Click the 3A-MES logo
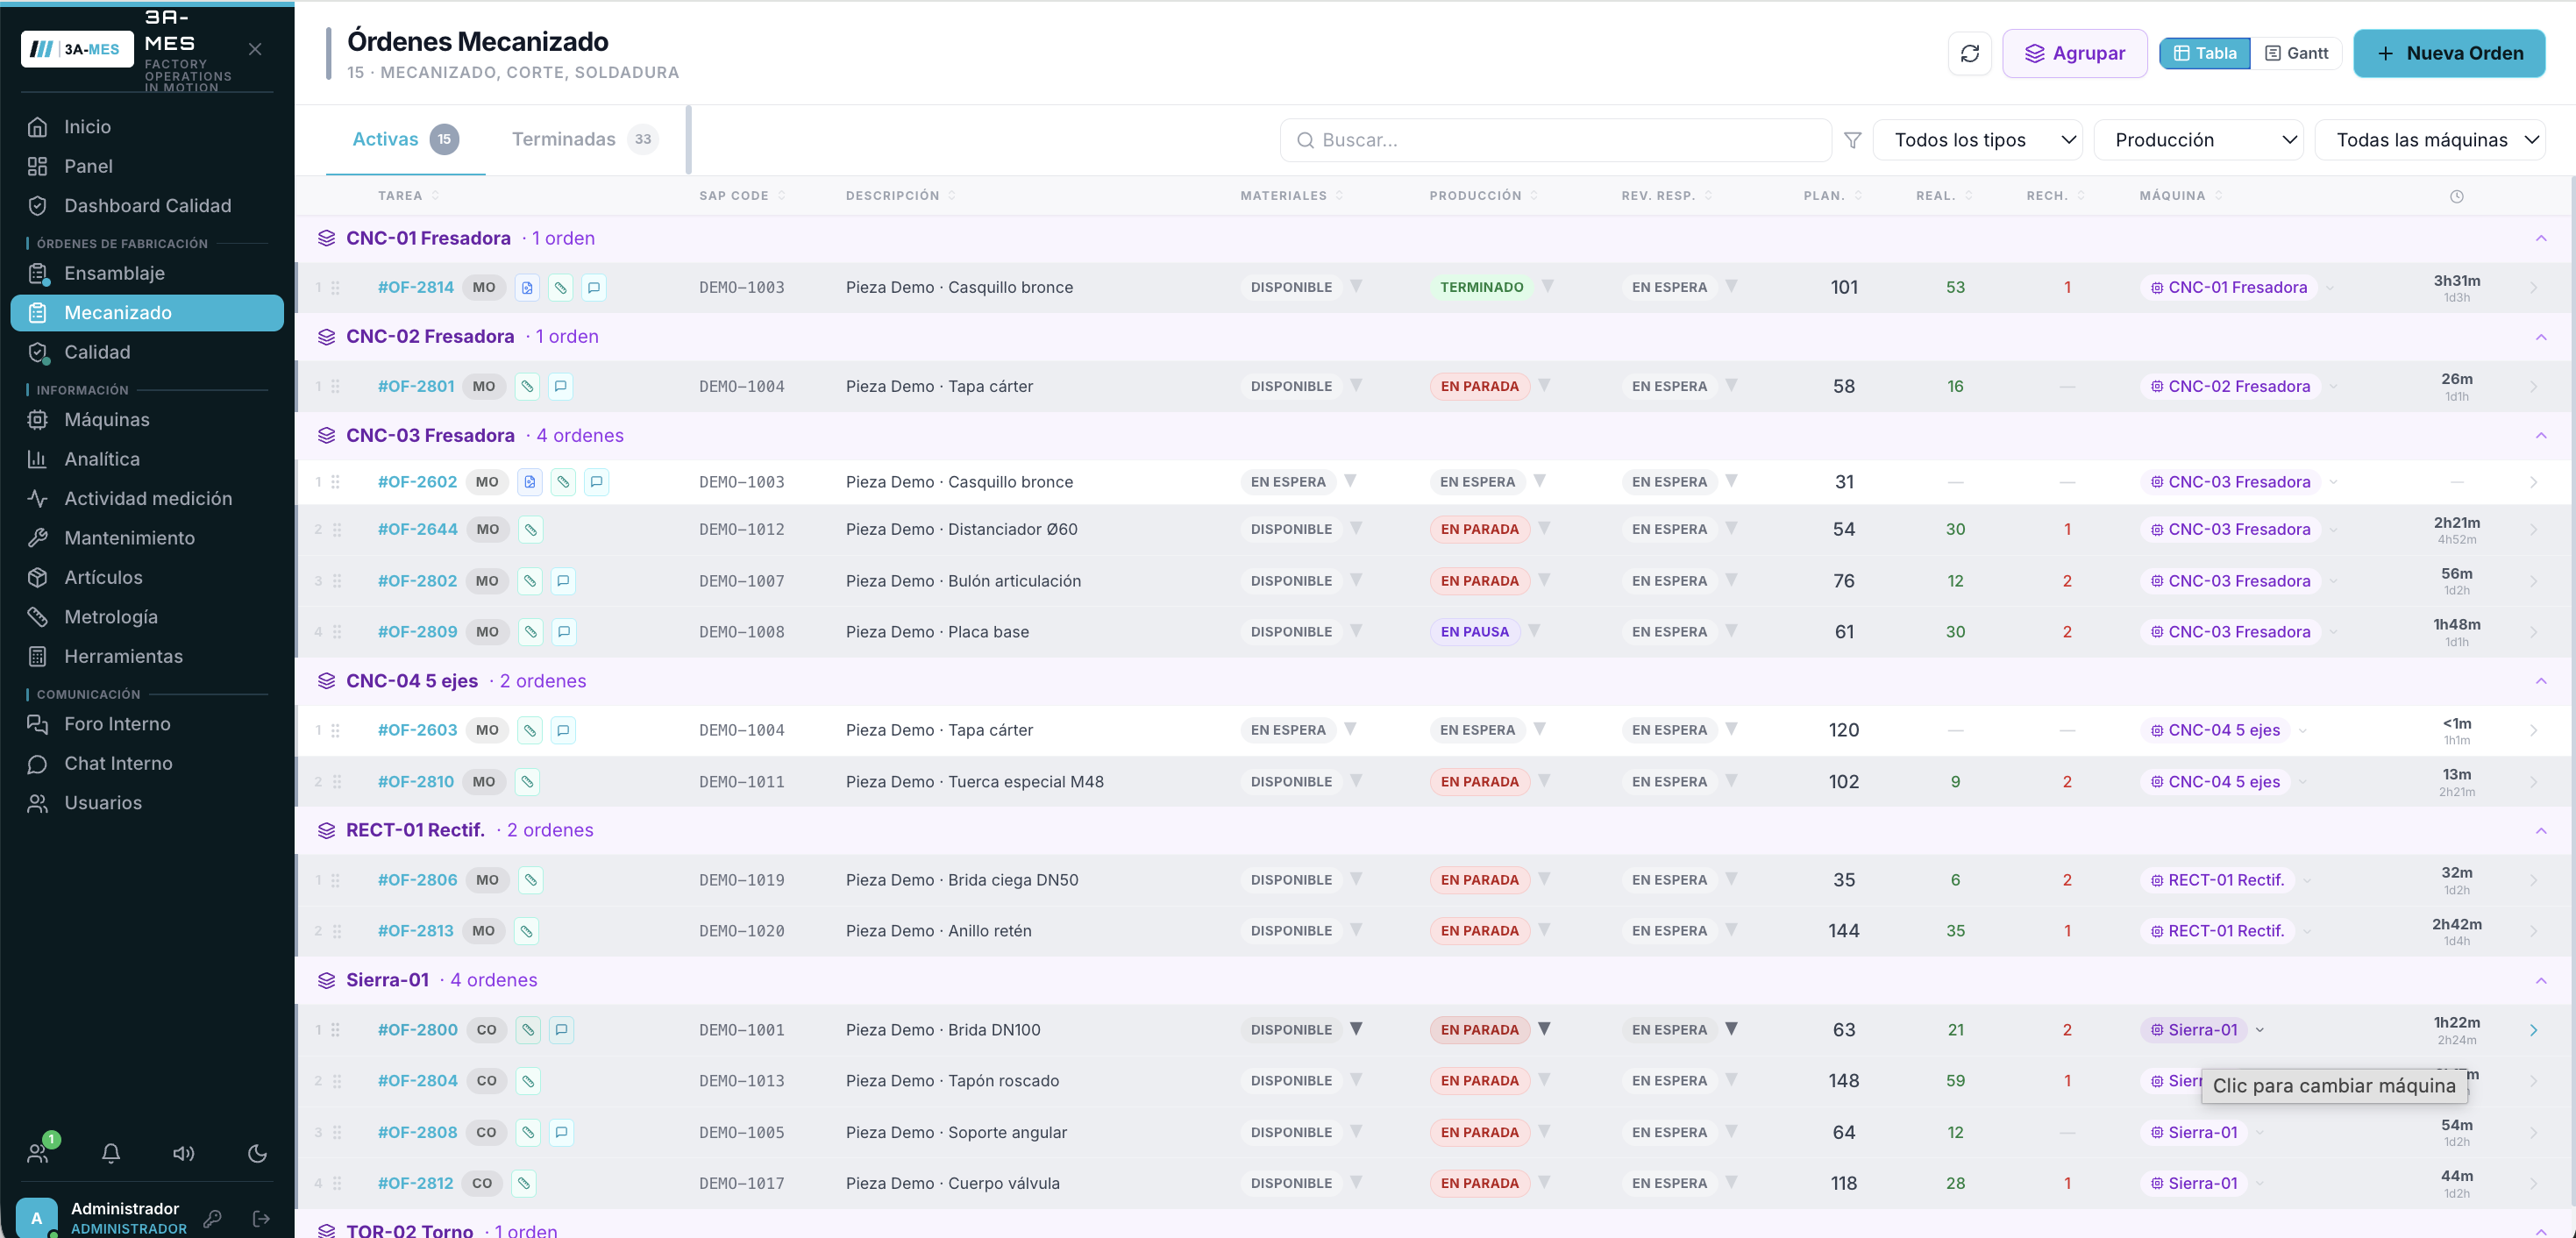 77,49
